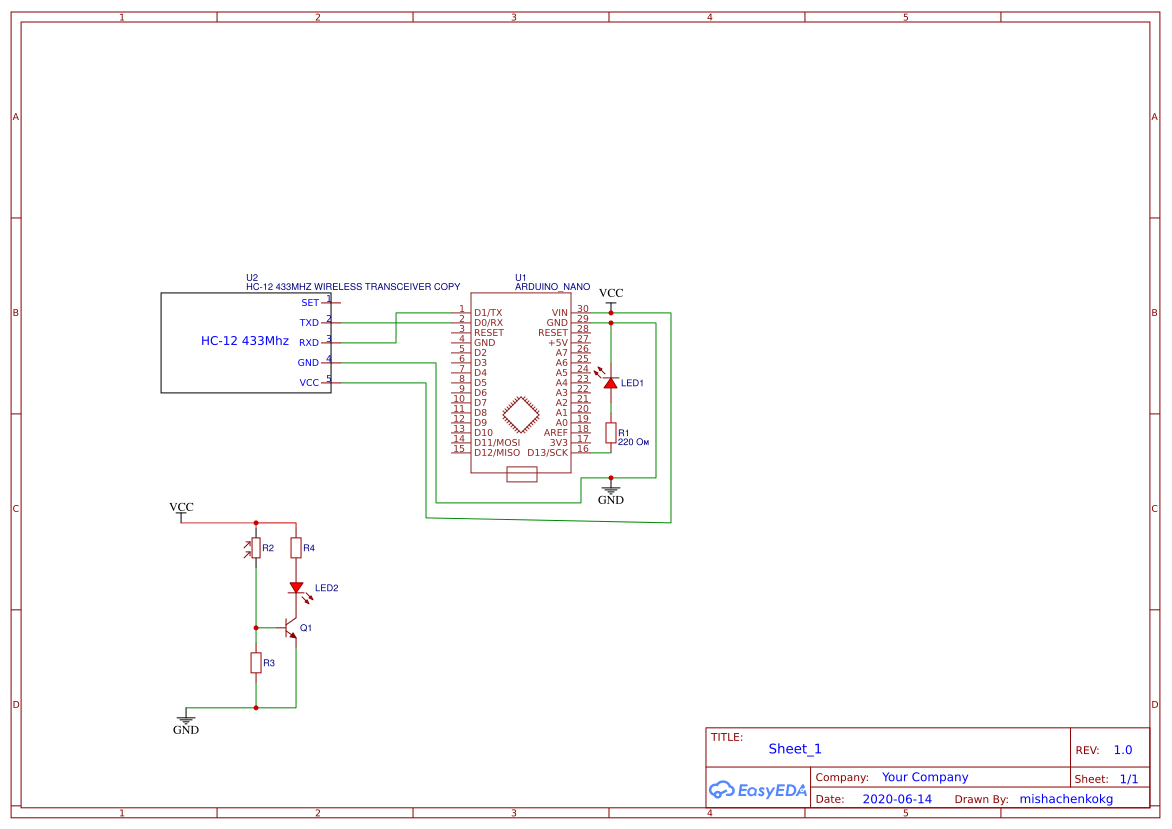Click the D11/MOSI pin label

pos(497,443)
